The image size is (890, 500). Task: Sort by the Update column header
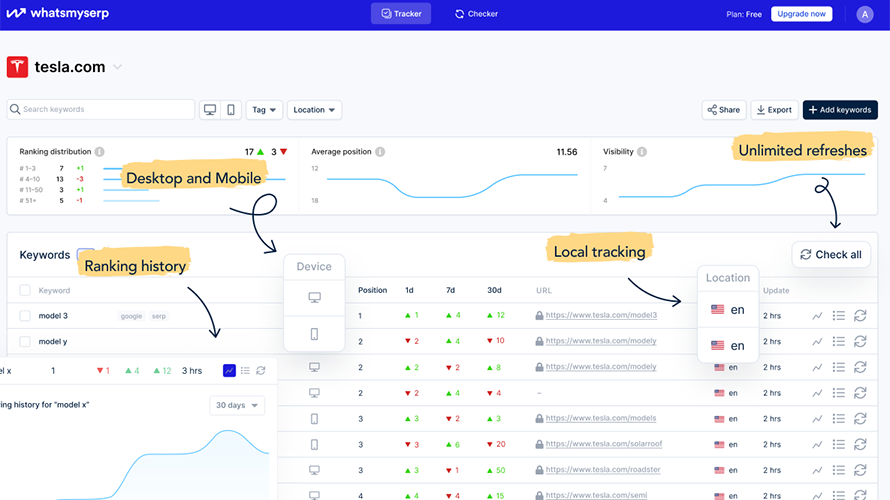[x=776, y=290]
